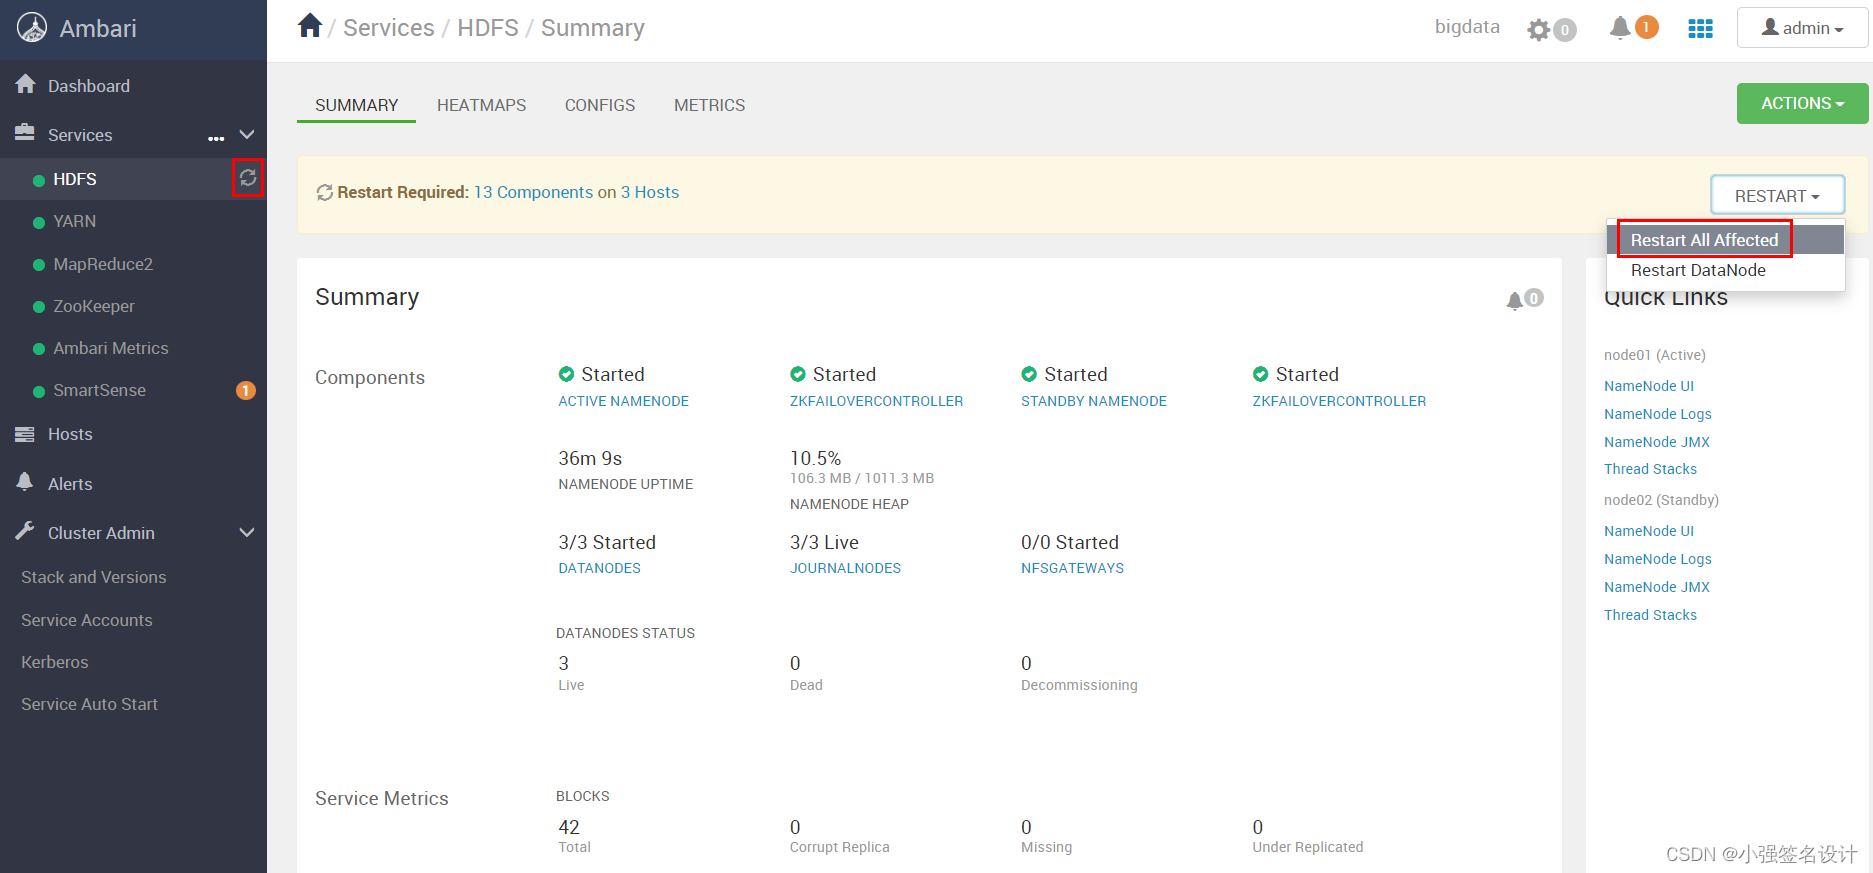Click the 36m 9s NameNode uptime value
1873x873 pixels.
(590, 458)
